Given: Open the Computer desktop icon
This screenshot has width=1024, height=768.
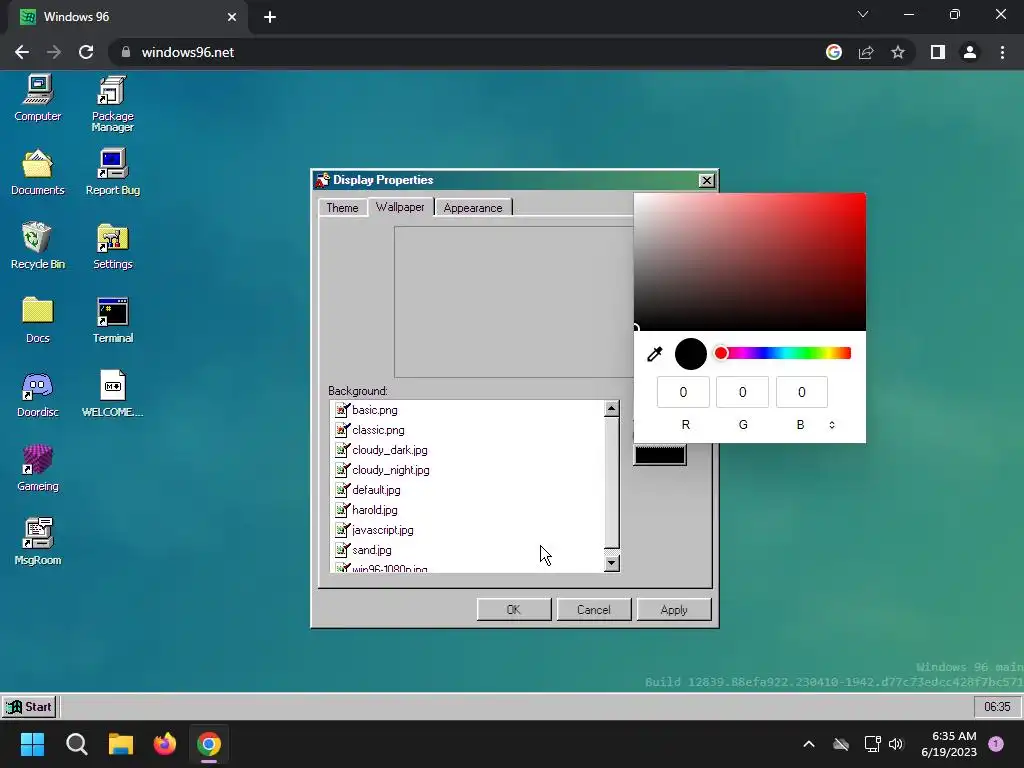Looking at the screenshot, I should tap(38, 98).
